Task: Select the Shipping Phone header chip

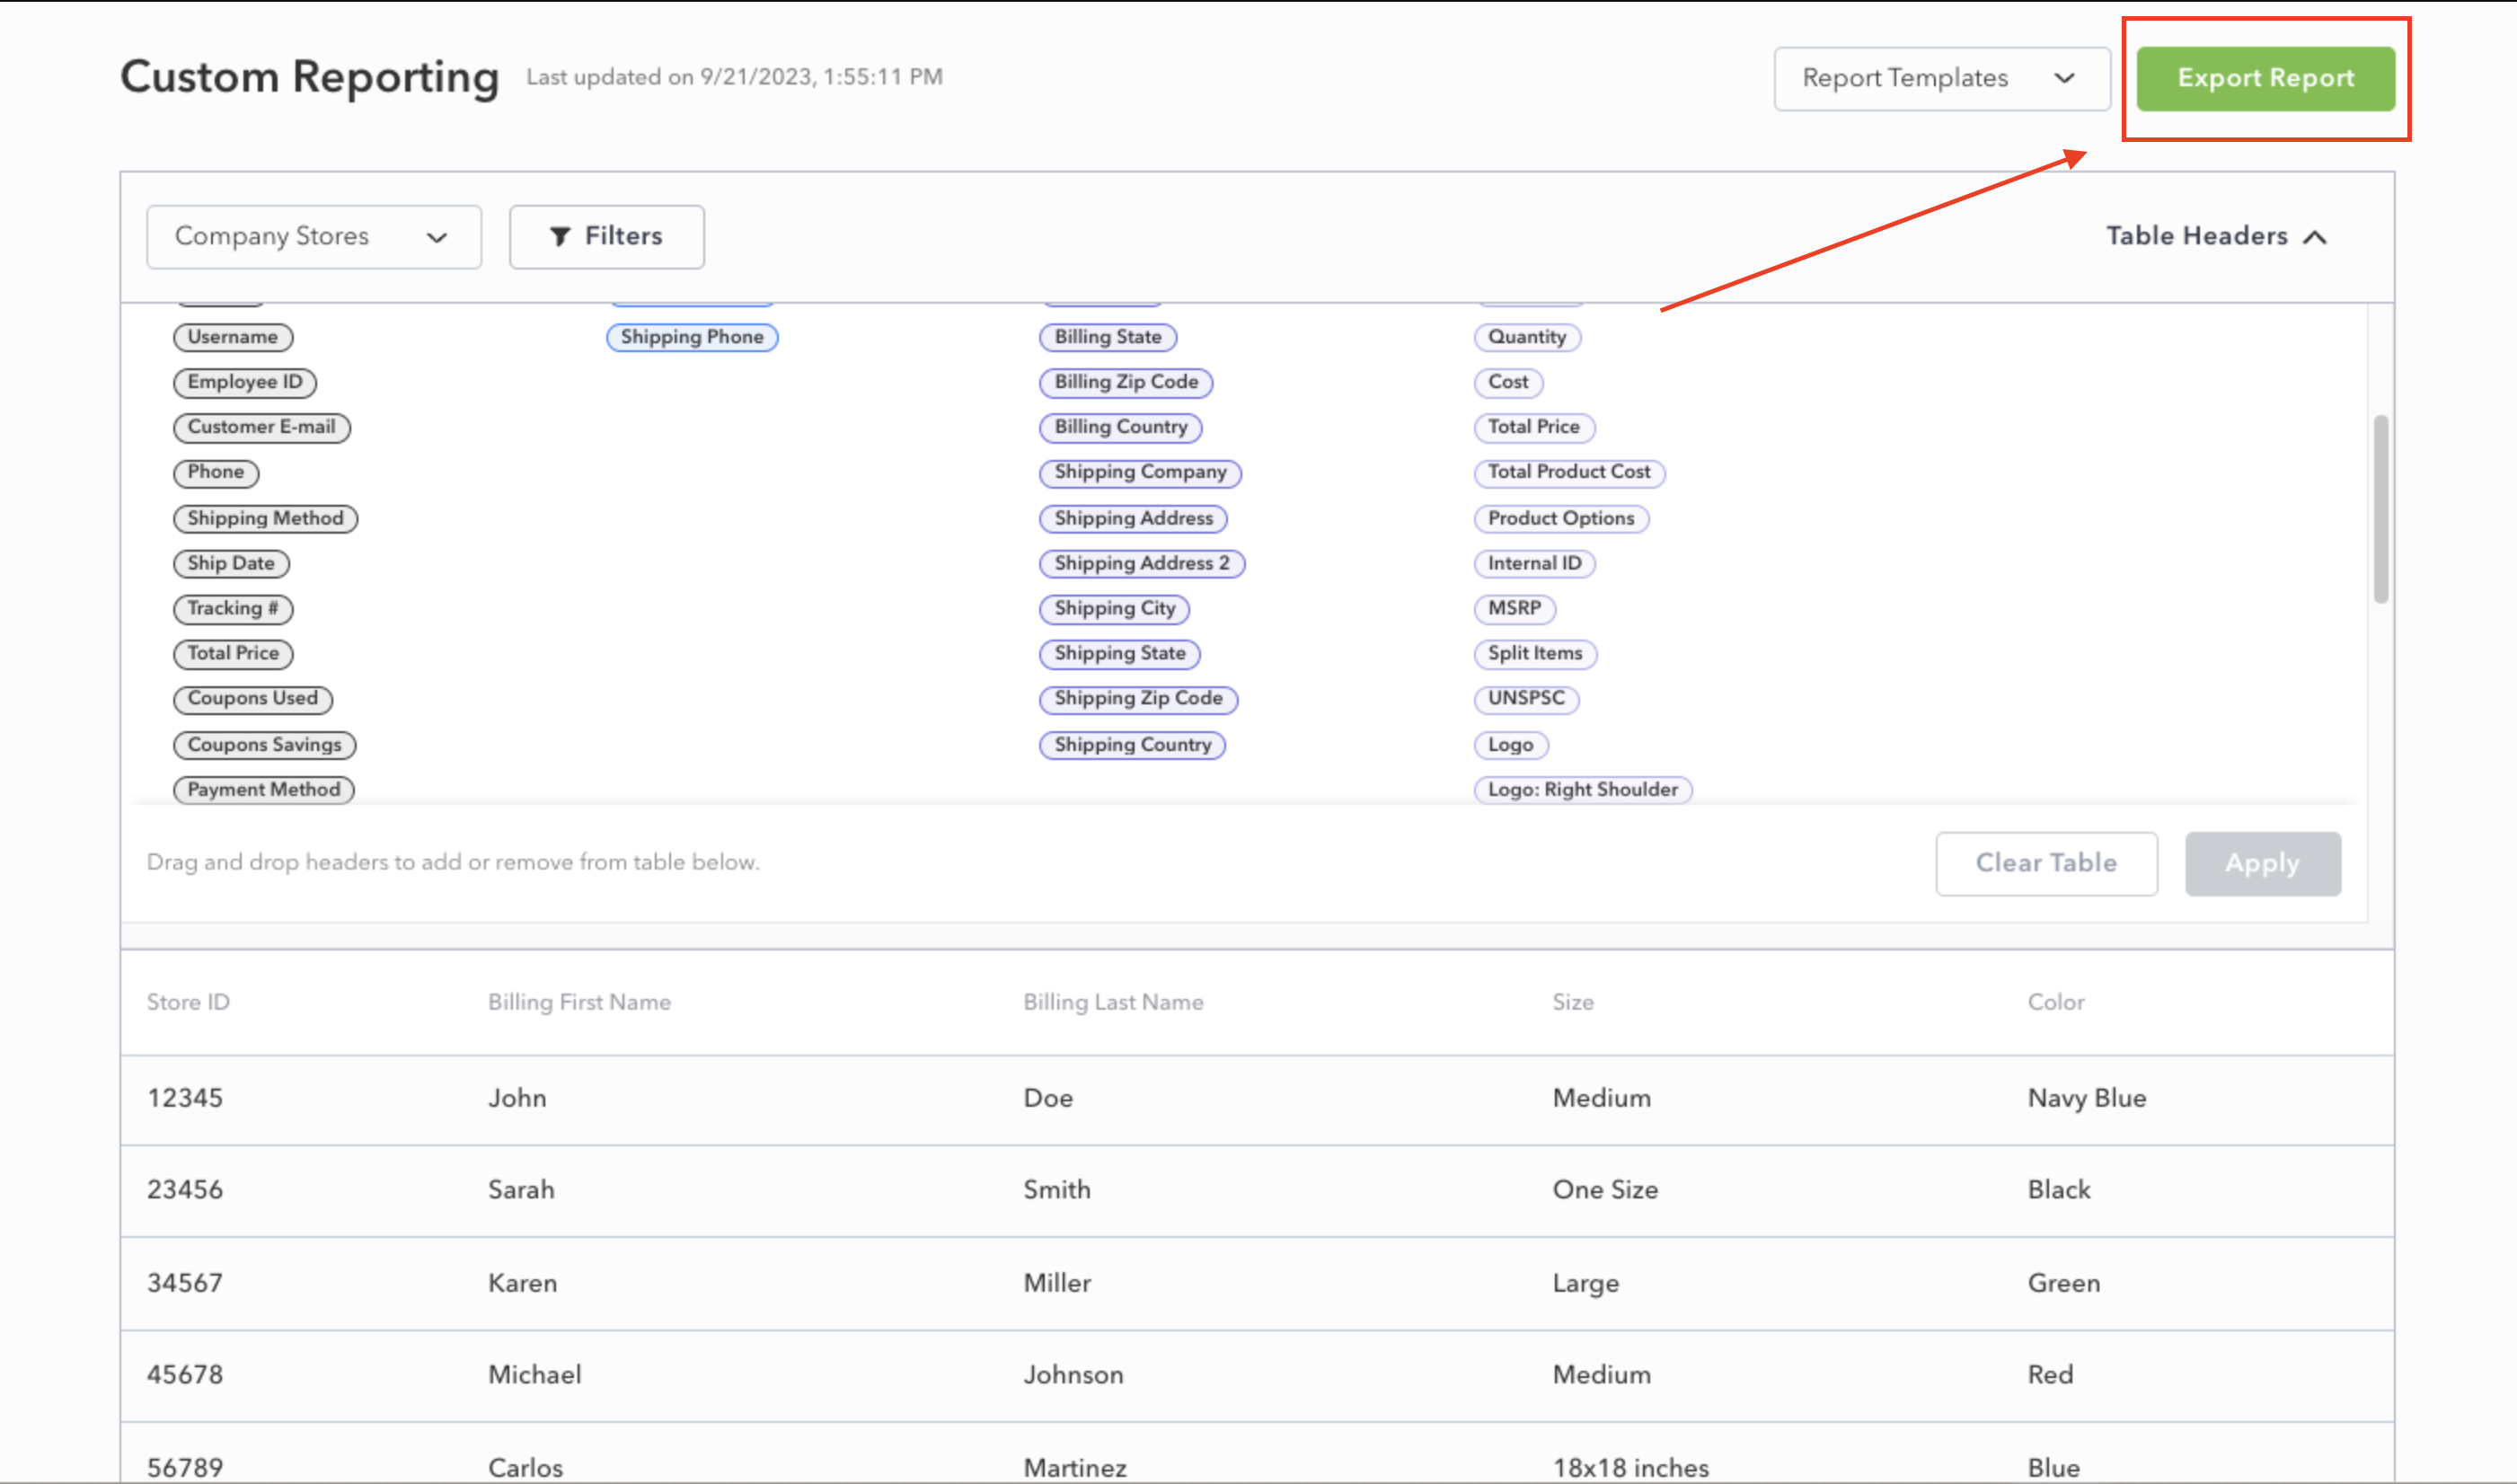Action: coord(692,337)
